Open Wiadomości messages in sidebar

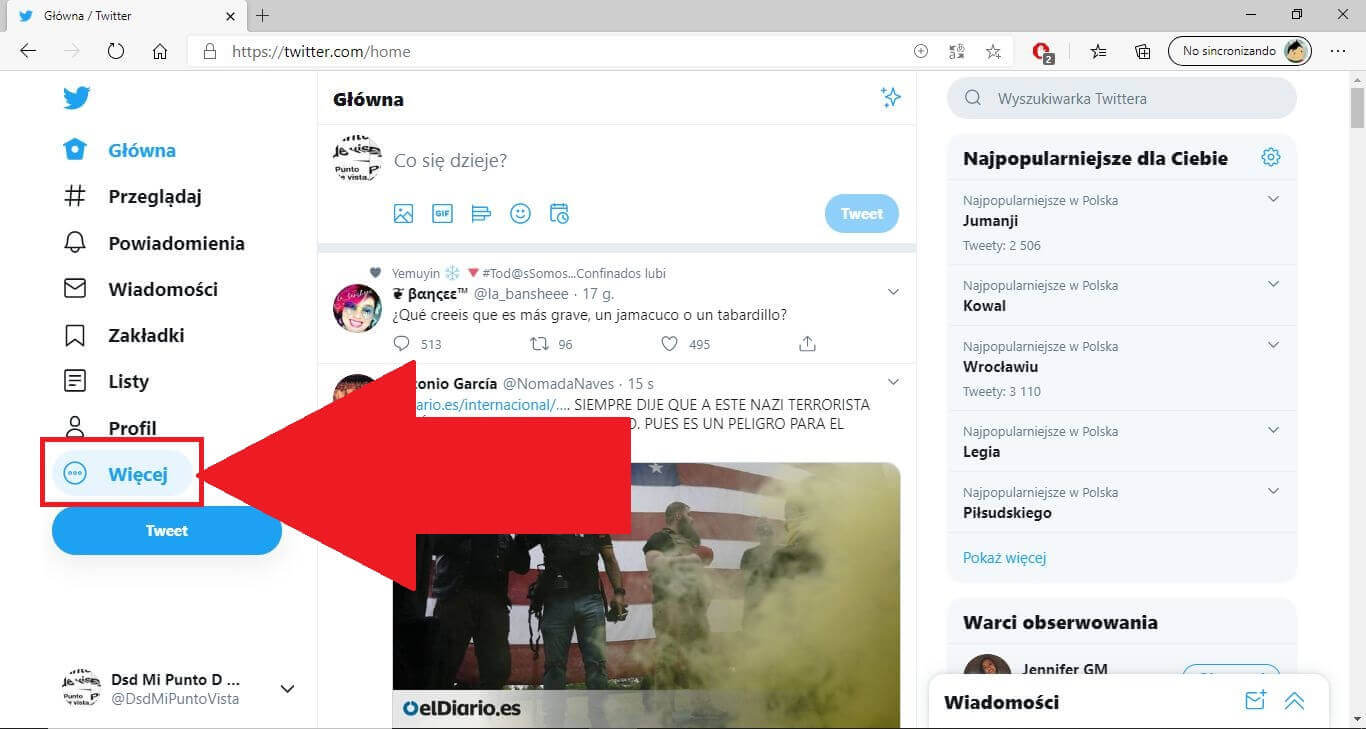pos(141,289)
